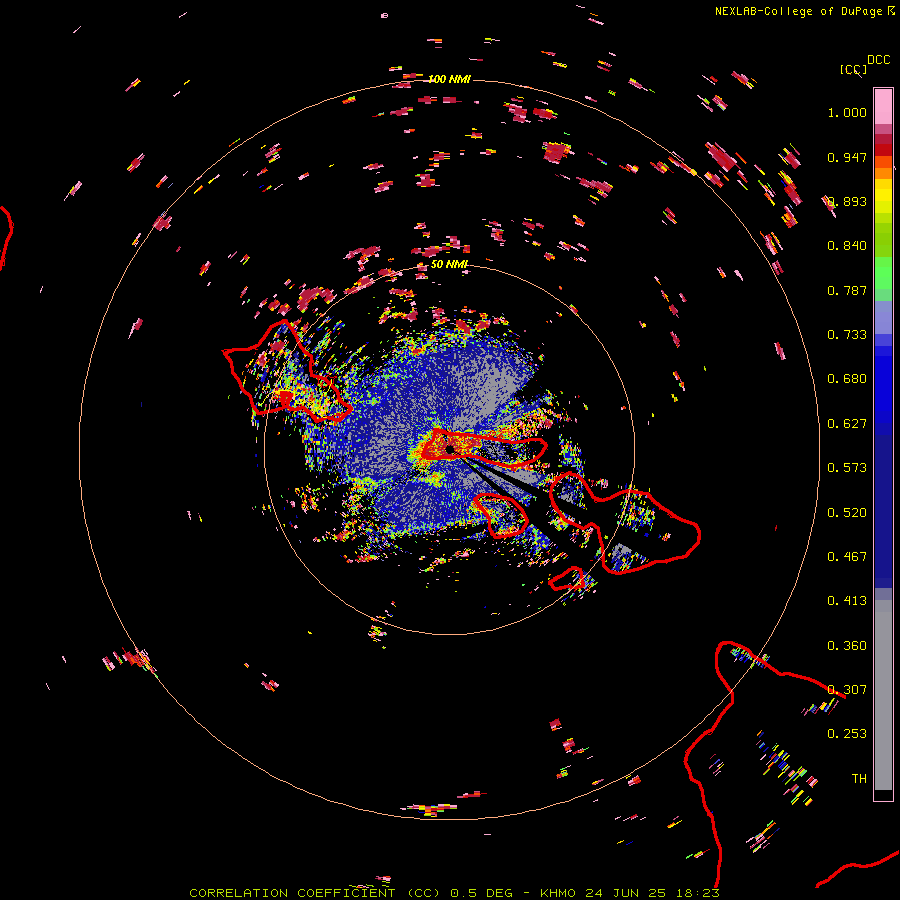
Task: Click the [CC] legend header
Action: click(x=853, y=70)
